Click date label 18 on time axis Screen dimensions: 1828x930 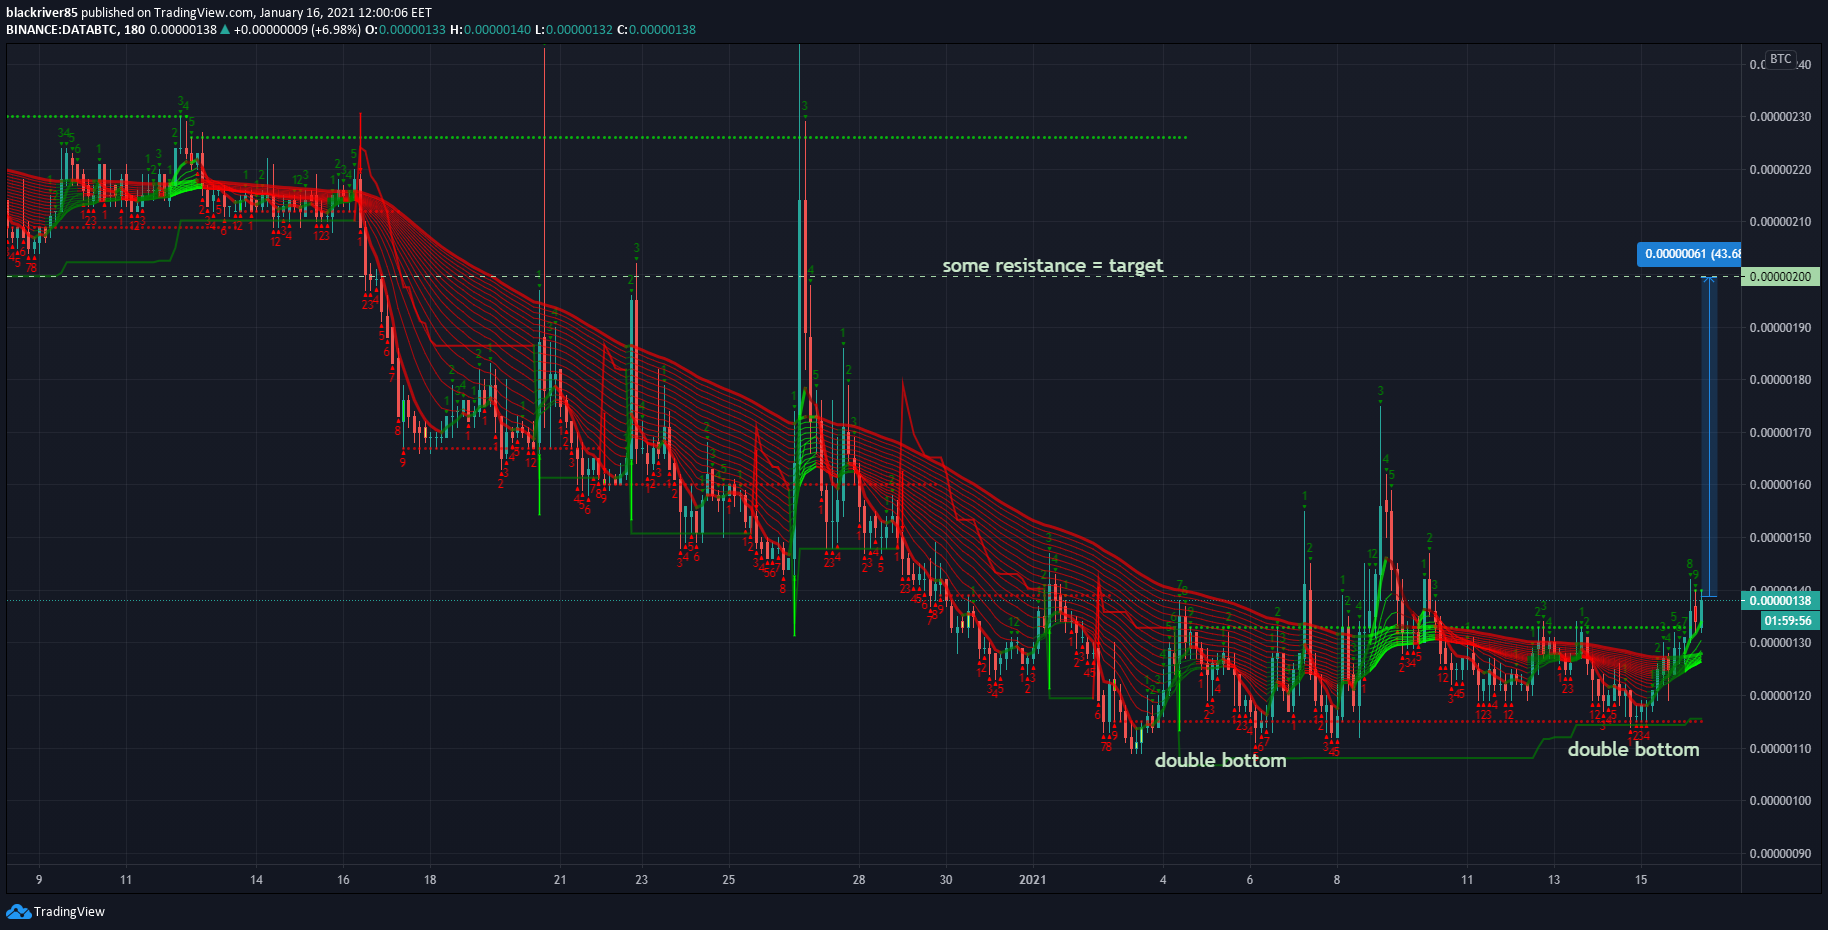pos(430,880)
